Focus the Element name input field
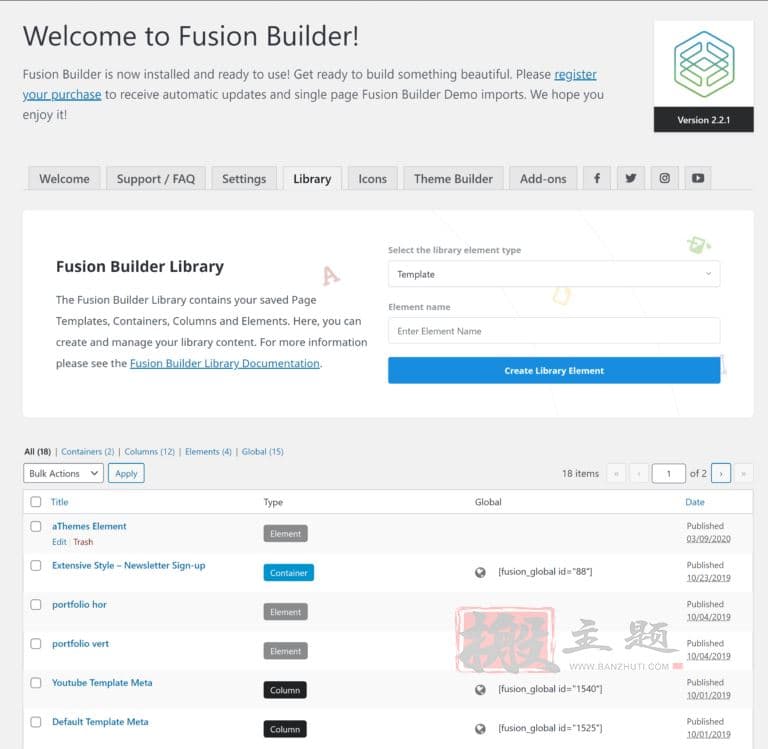This screenshot has width=768, height=749. pos(554,331)
